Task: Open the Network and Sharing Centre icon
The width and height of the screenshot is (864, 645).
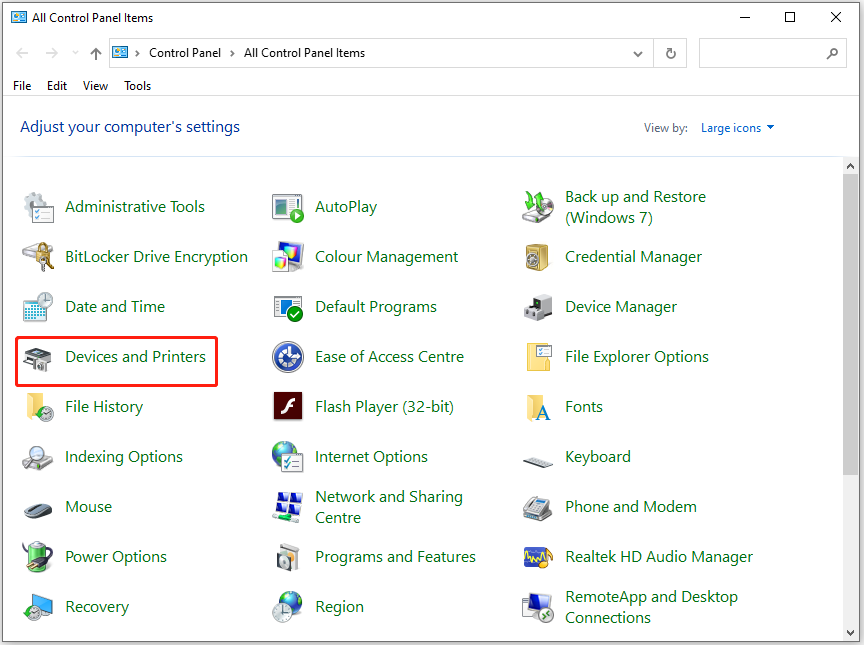Action: pyautogui.click(x=288, y=507)
